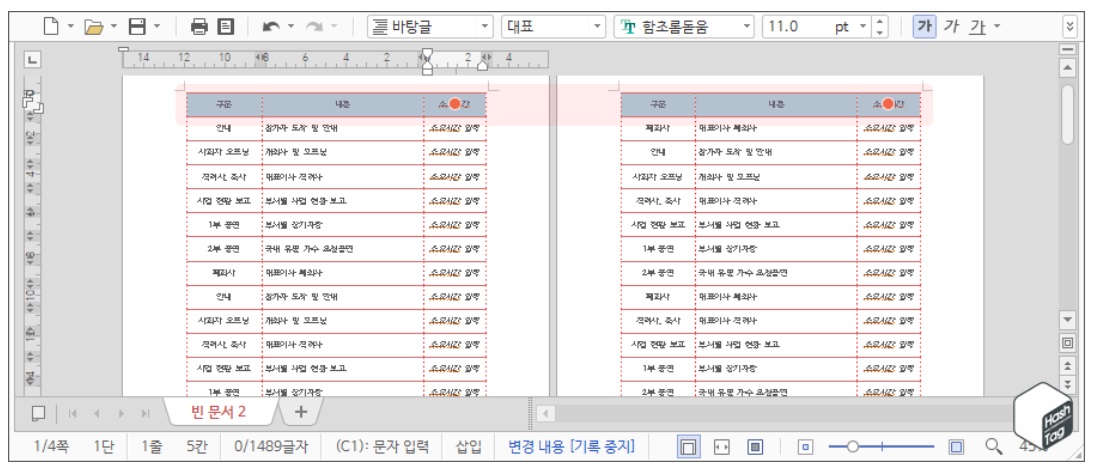Print the document using the printer icon

click(x=199, y=27)
